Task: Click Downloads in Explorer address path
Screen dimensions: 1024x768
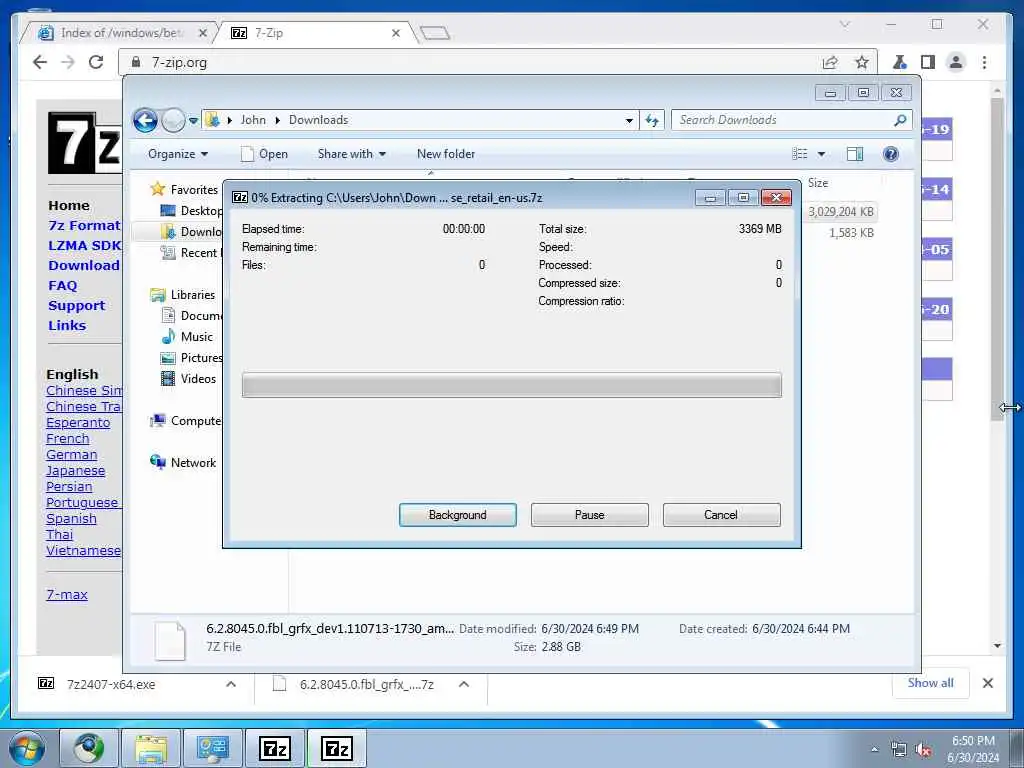Action: [318, 120]
